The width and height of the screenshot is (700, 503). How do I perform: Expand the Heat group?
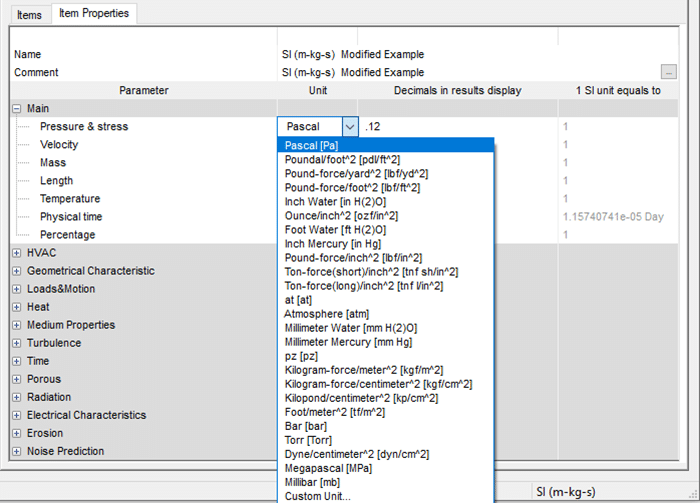[17, 307]
